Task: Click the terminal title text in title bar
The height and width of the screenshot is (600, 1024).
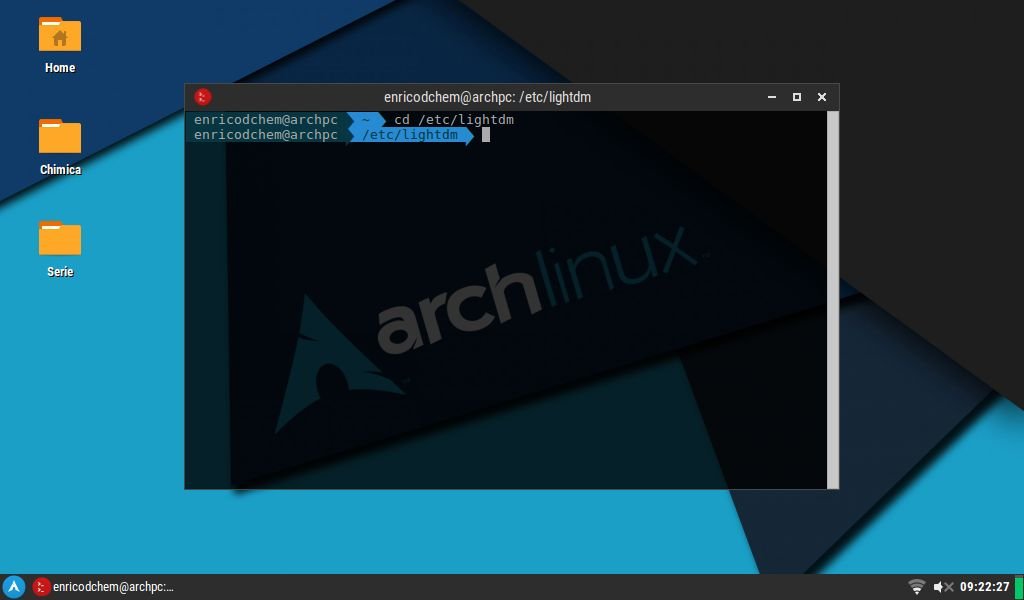Action: pos(487,97)
